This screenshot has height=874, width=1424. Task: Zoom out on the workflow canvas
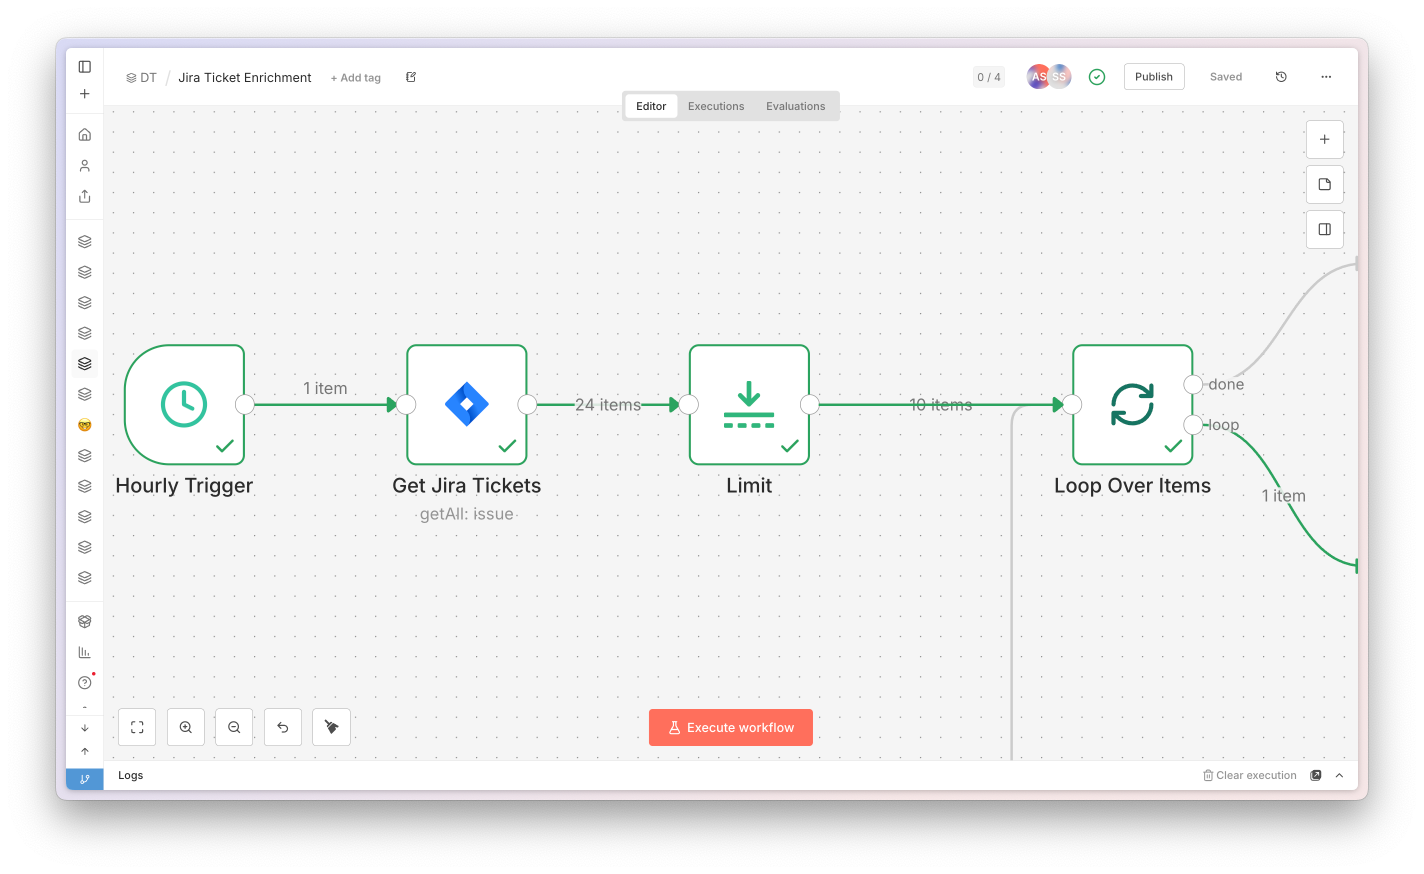234,727
